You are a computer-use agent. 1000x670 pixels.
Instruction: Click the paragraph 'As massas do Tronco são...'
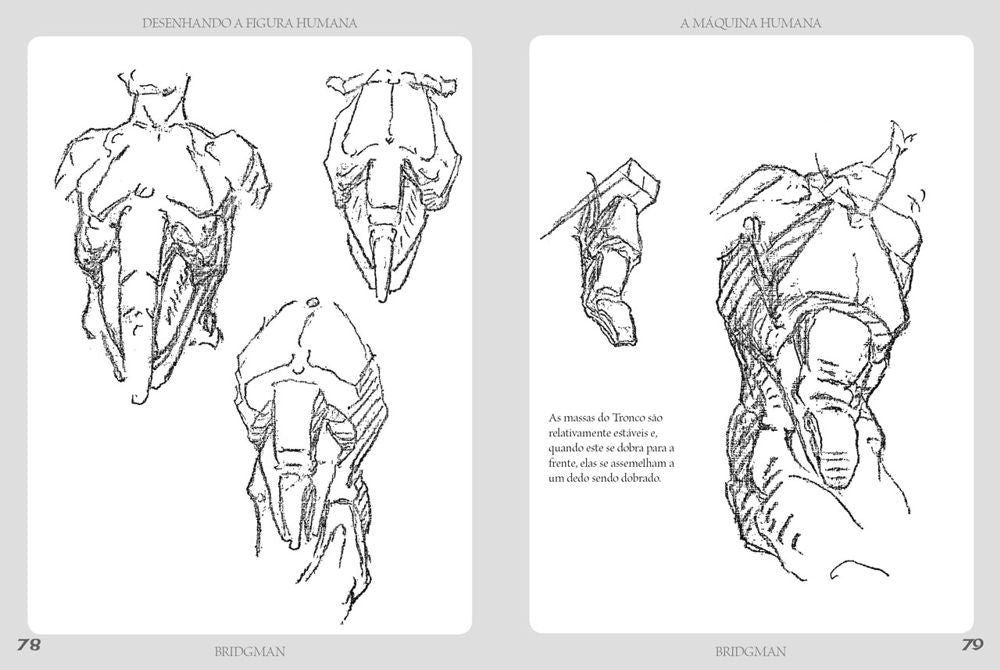(x=612, y=448)
